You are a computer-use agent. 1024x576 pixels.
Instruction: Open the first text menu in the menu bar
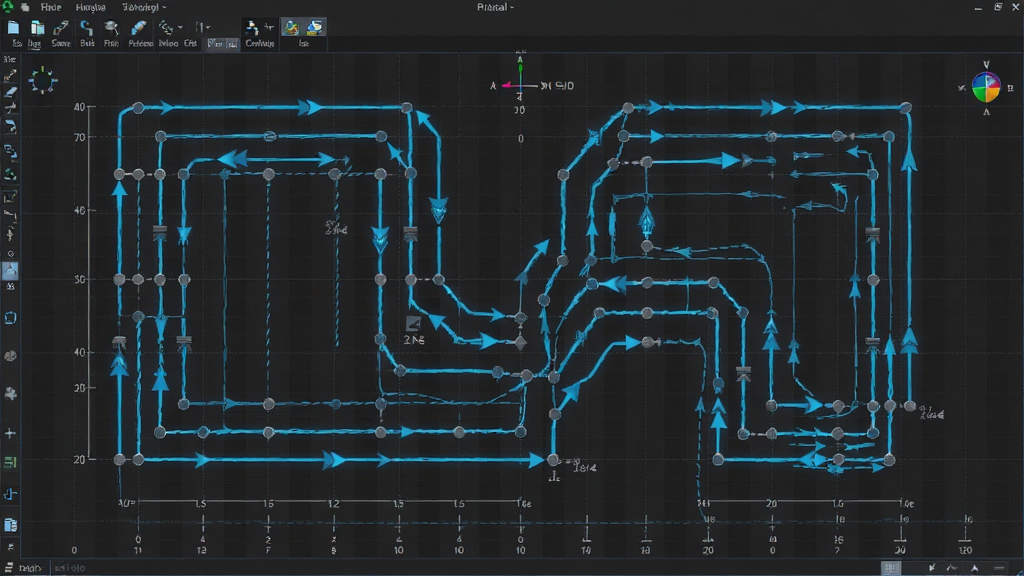click(x=51, y=7)
